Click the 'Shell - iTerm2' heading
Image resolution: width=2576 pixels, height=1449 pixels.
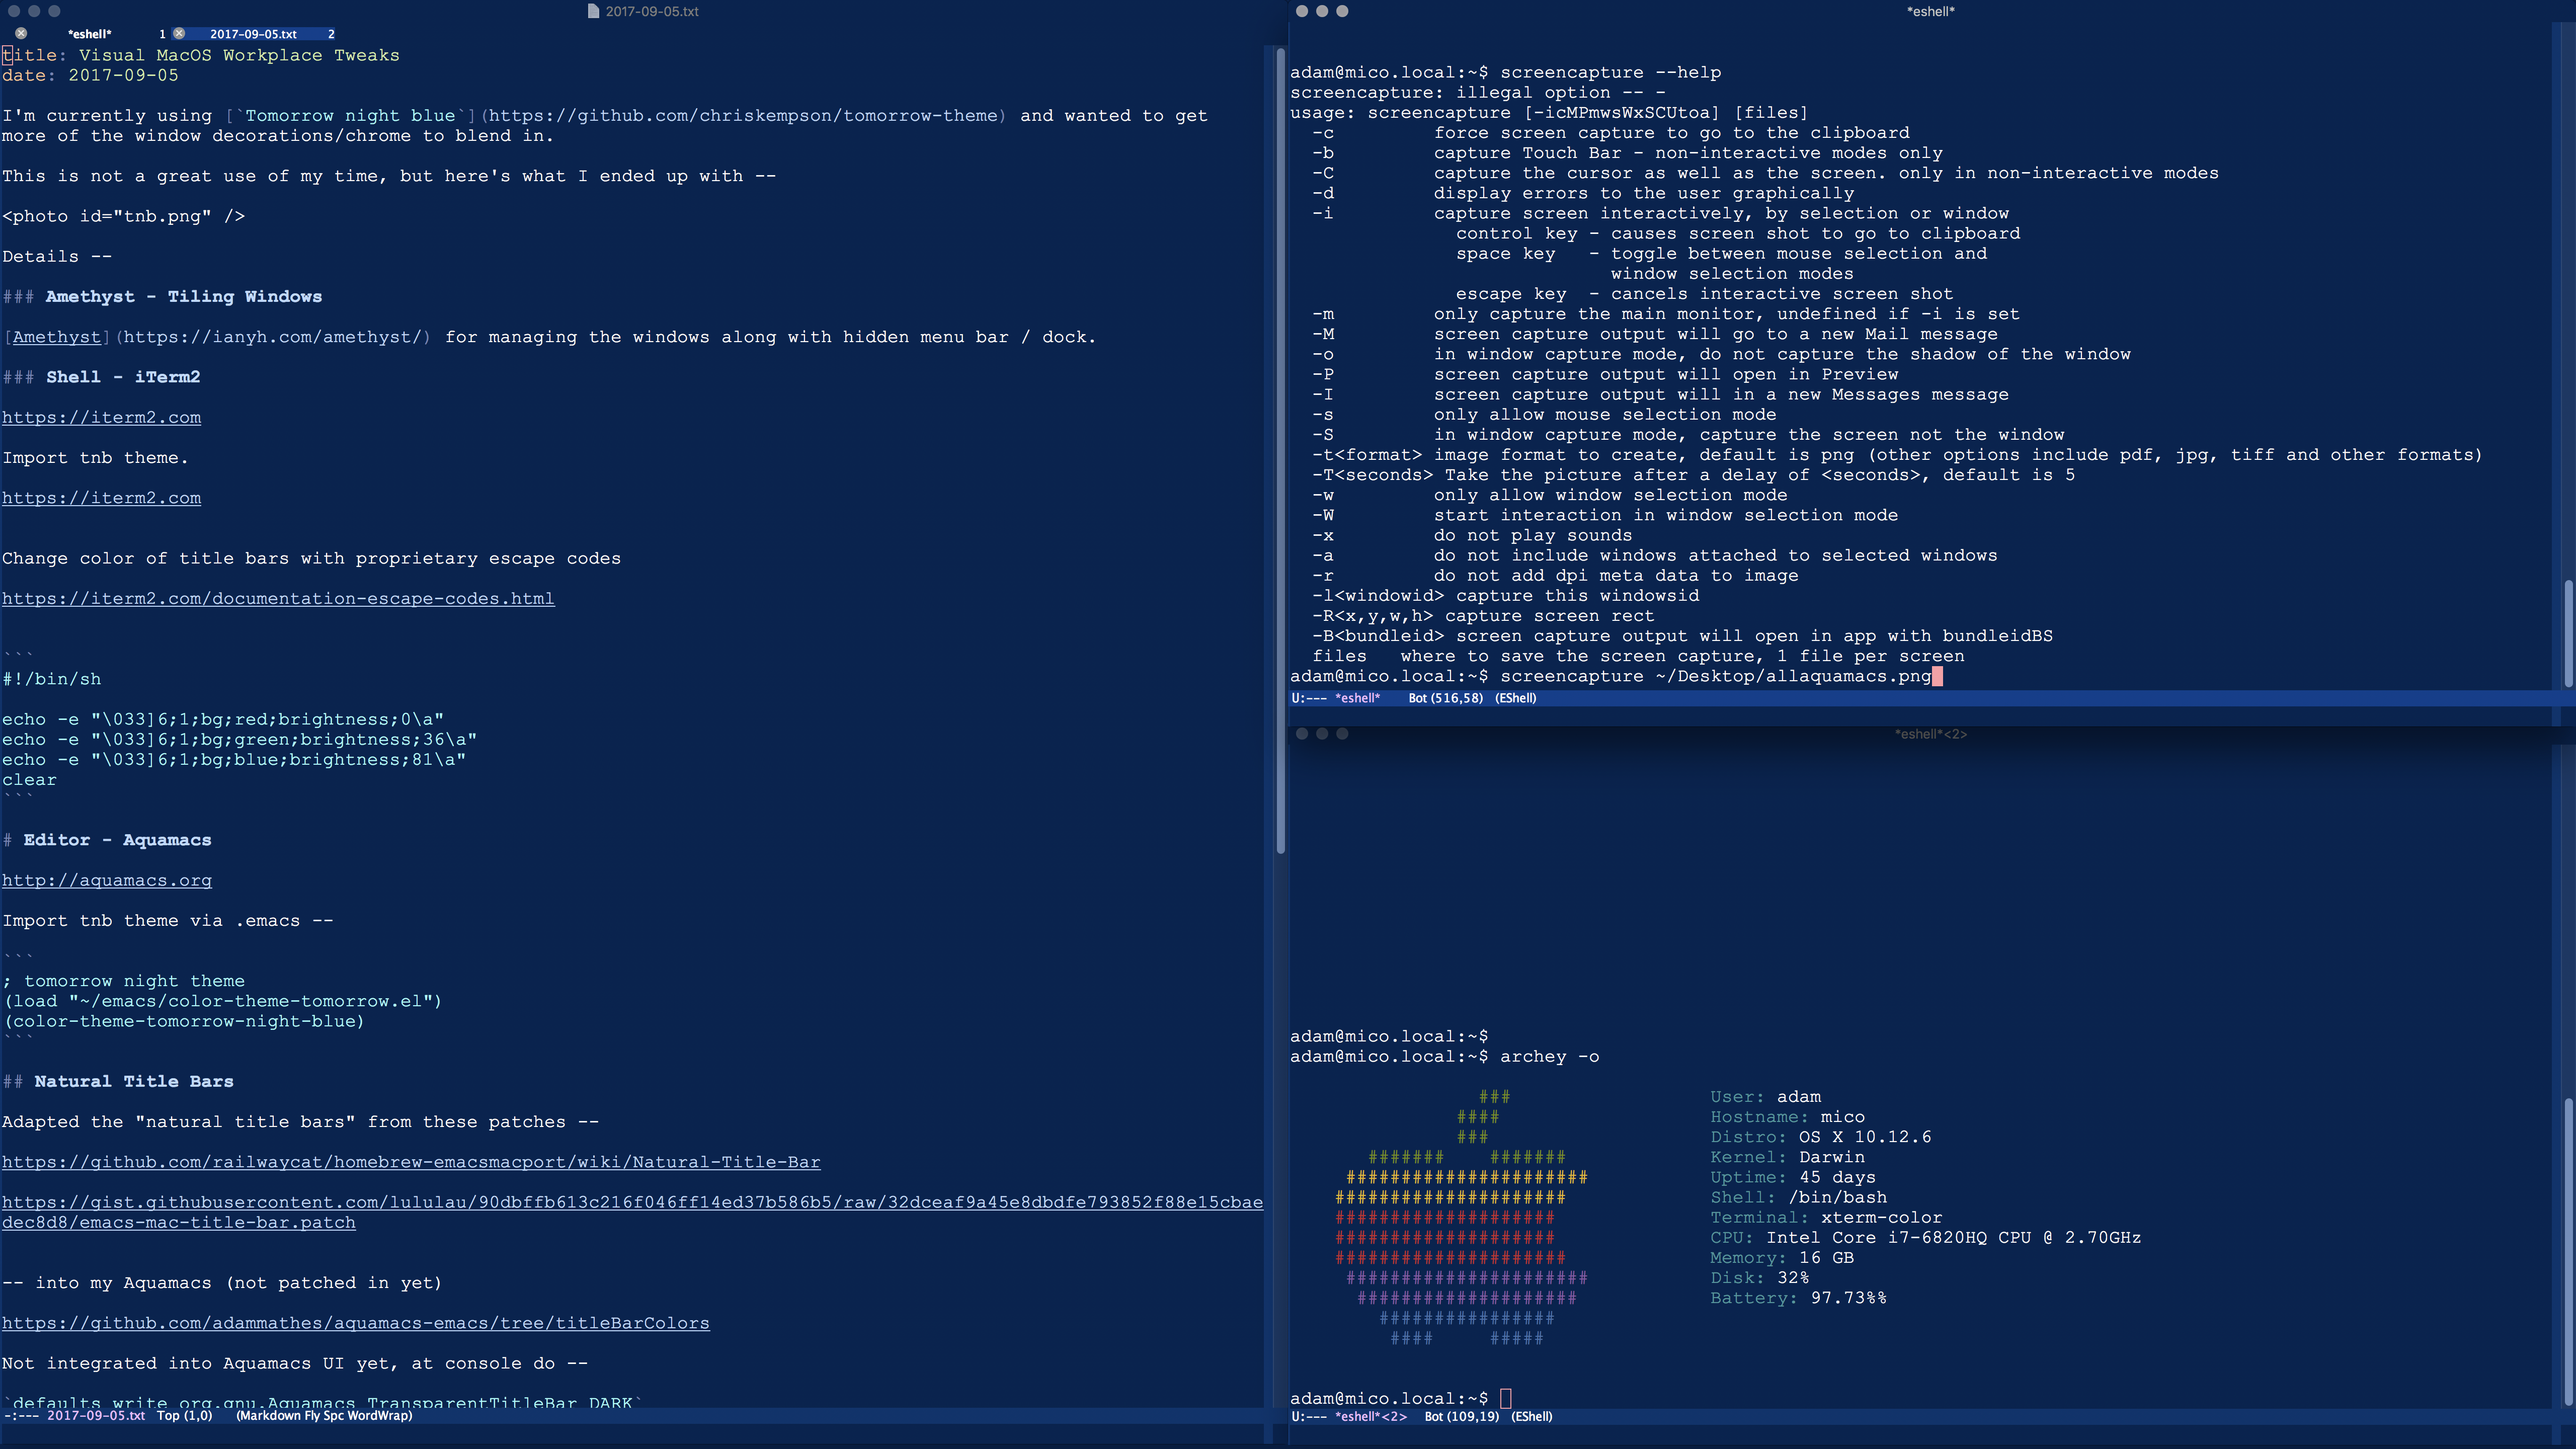click(x=123, y=377)
